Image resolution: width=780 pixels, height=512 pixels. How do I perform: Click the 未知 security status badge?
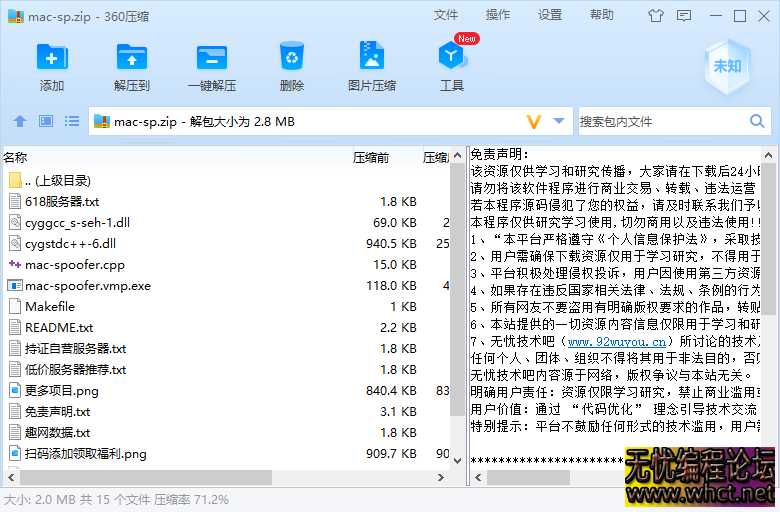click(726, 66)
